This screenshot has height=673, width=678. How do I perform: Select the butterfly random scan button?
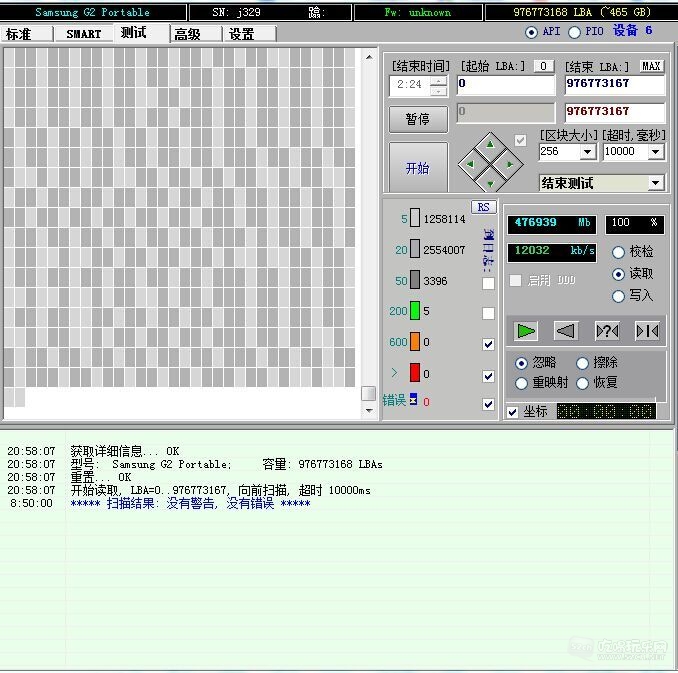coord(607,331)
